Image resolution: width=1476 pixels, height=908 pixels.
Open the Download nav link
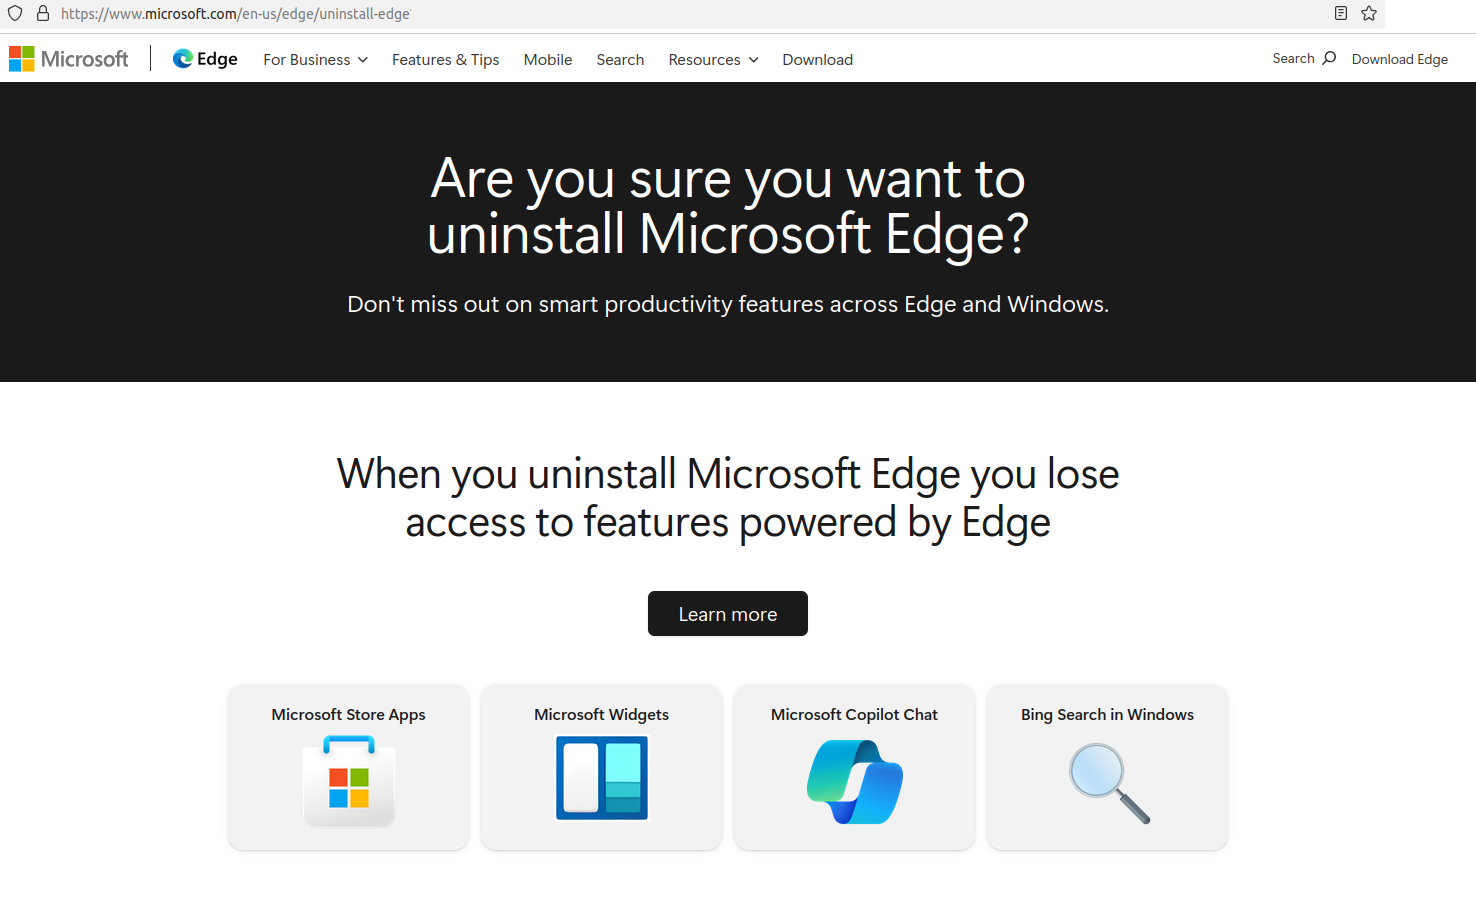pyautogui.click(x=818, y=60)
